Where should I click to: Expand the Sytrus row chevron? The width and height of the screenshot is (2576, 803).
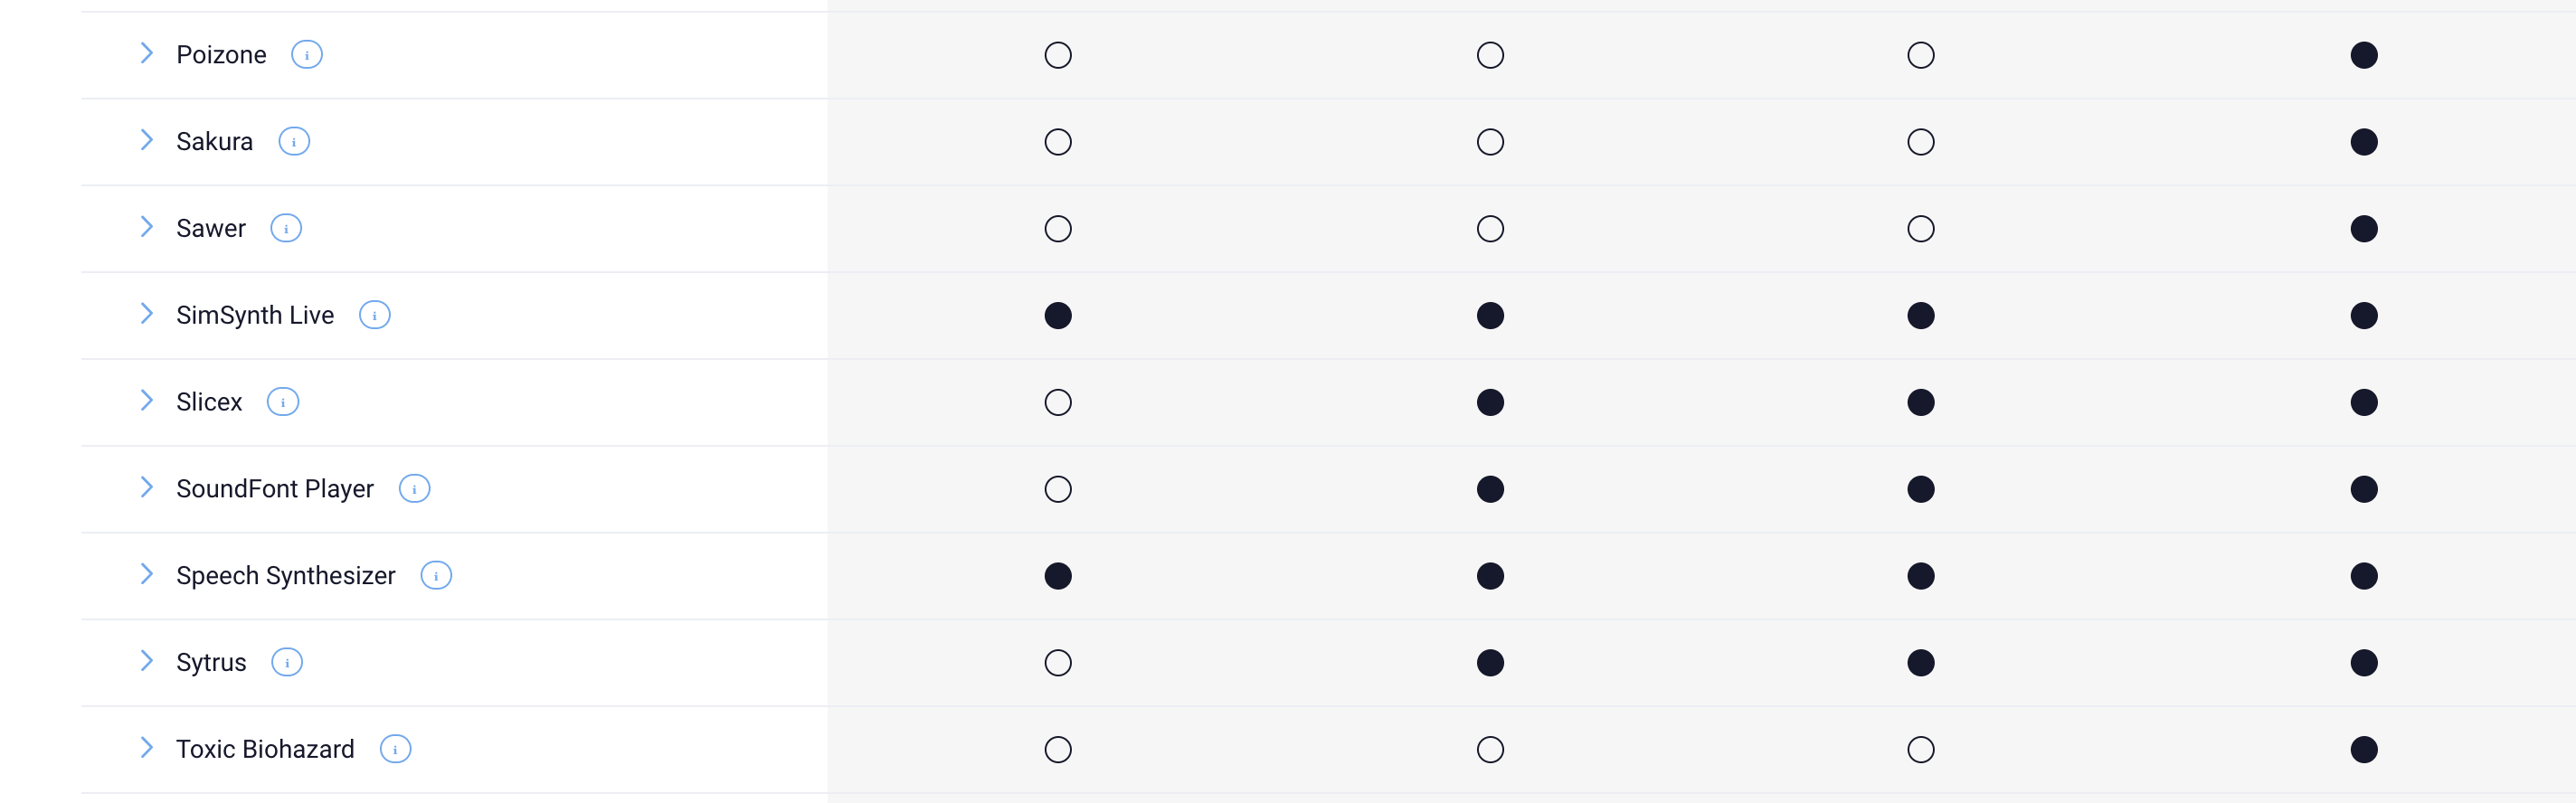(x=147, y=661)
